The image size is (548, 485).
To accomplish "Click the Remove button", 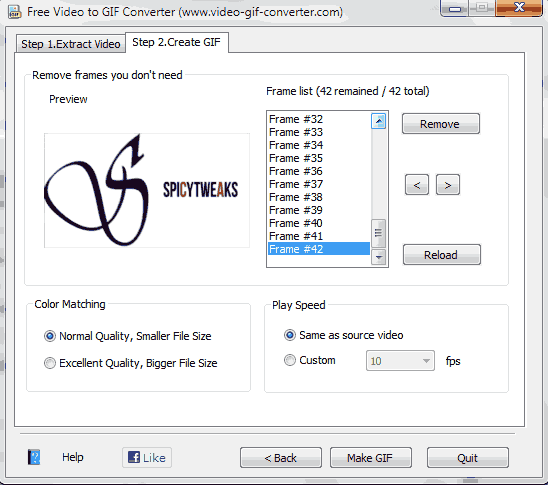I will pyautogui.click(x=440, y=124).
